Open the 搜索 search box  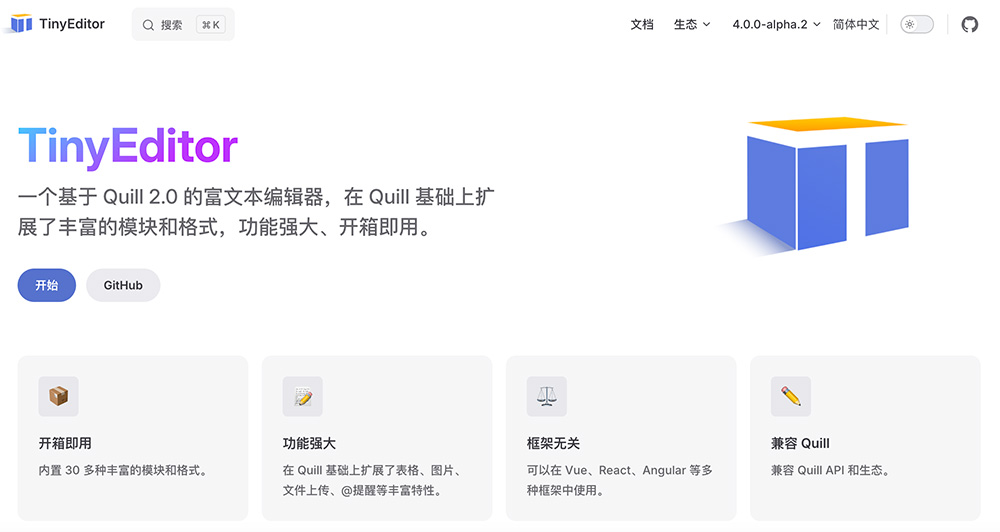183,25
